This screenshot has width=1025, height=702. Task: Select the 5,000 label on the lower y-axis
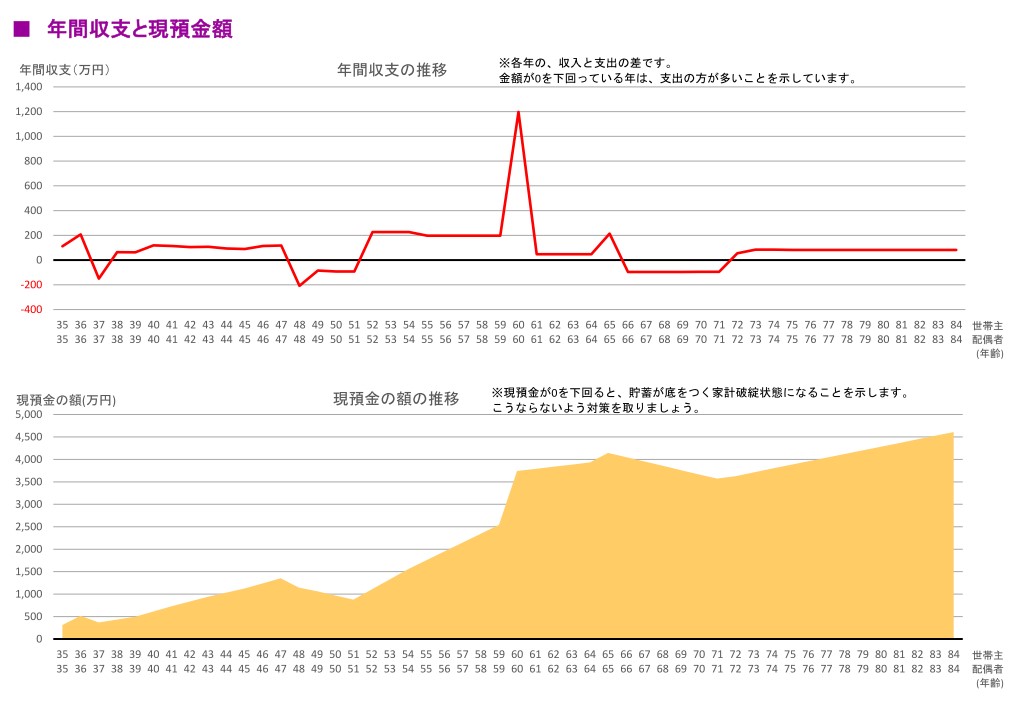click(x=30, y=414)
